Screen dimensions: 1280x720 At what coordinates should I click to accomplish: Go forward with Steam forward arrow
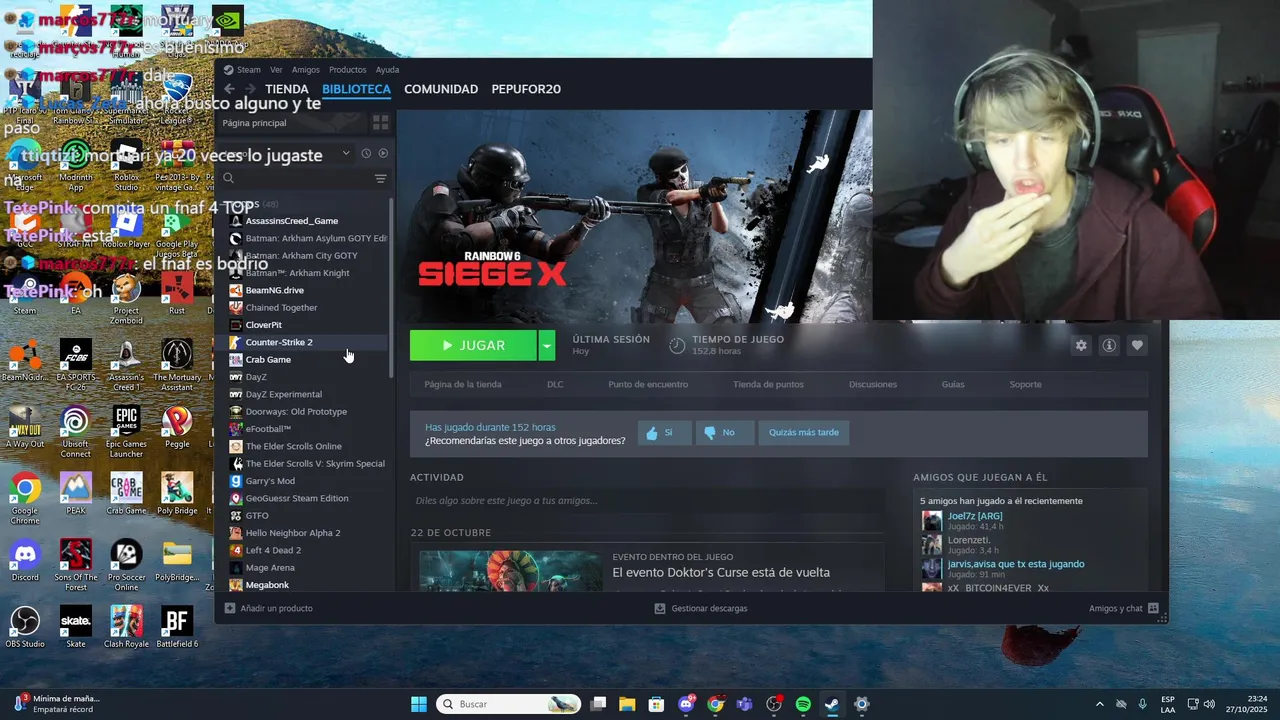point(250,89)
